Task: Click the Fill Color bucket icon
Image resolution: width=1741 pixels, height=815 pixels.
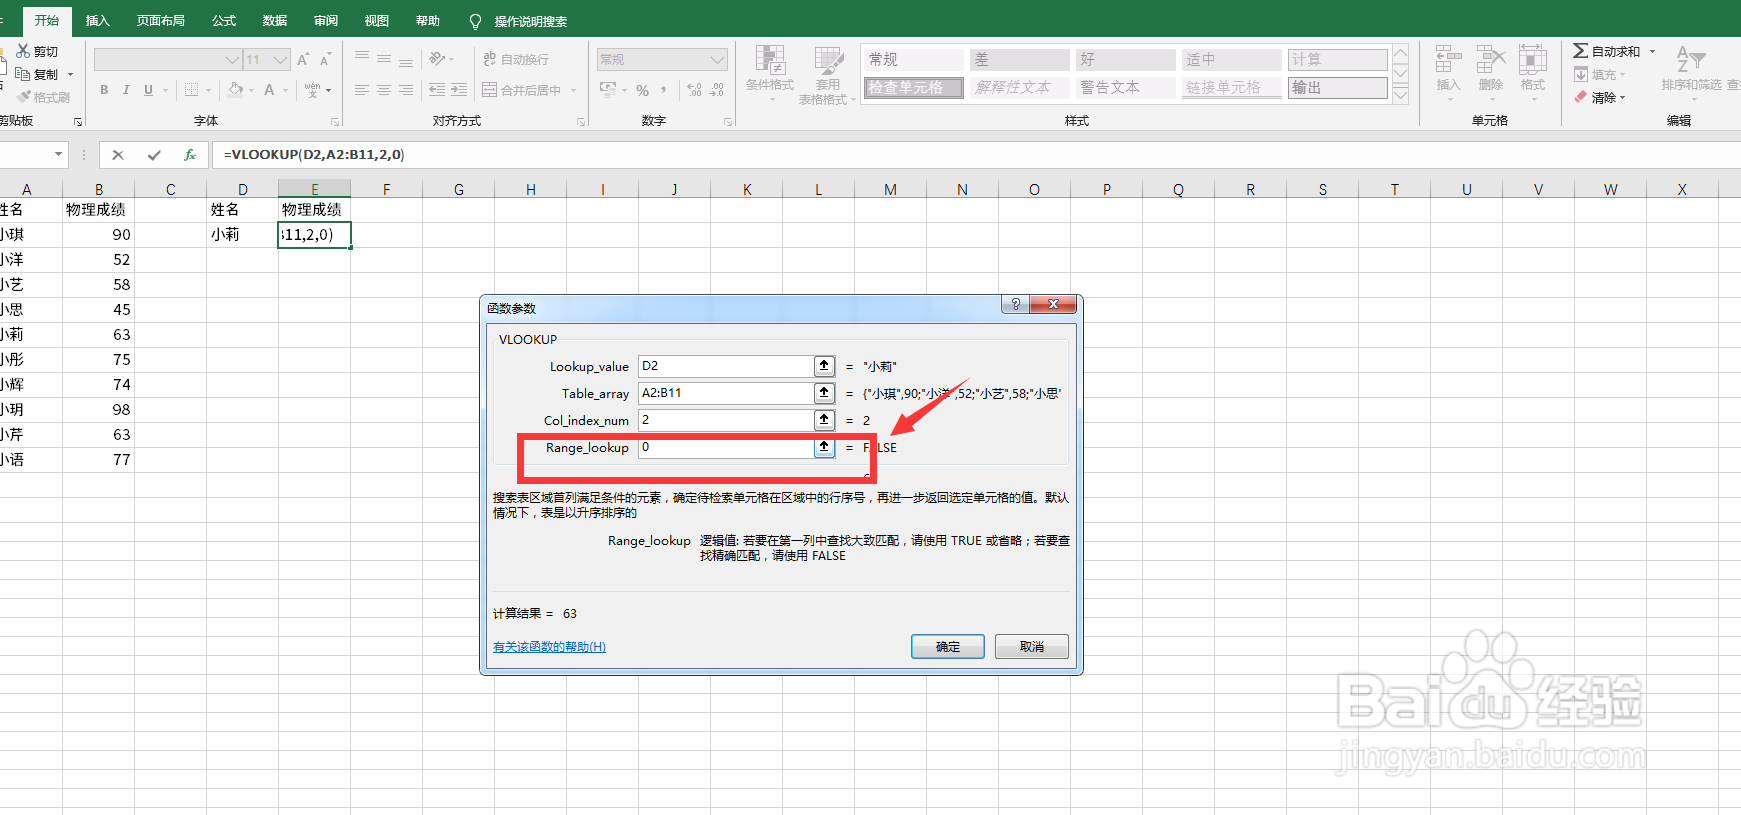Action: pyautogui.click(x=236, y=90)
